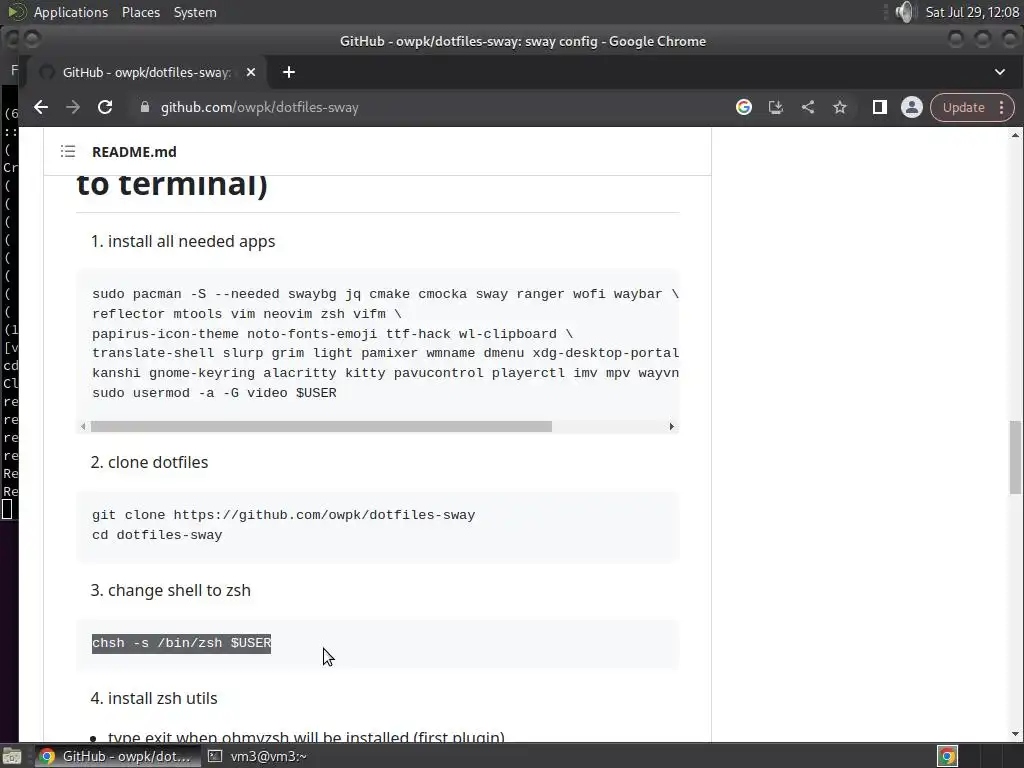
Task: Click the Update button in Chrome
Action: click(963, 108)
